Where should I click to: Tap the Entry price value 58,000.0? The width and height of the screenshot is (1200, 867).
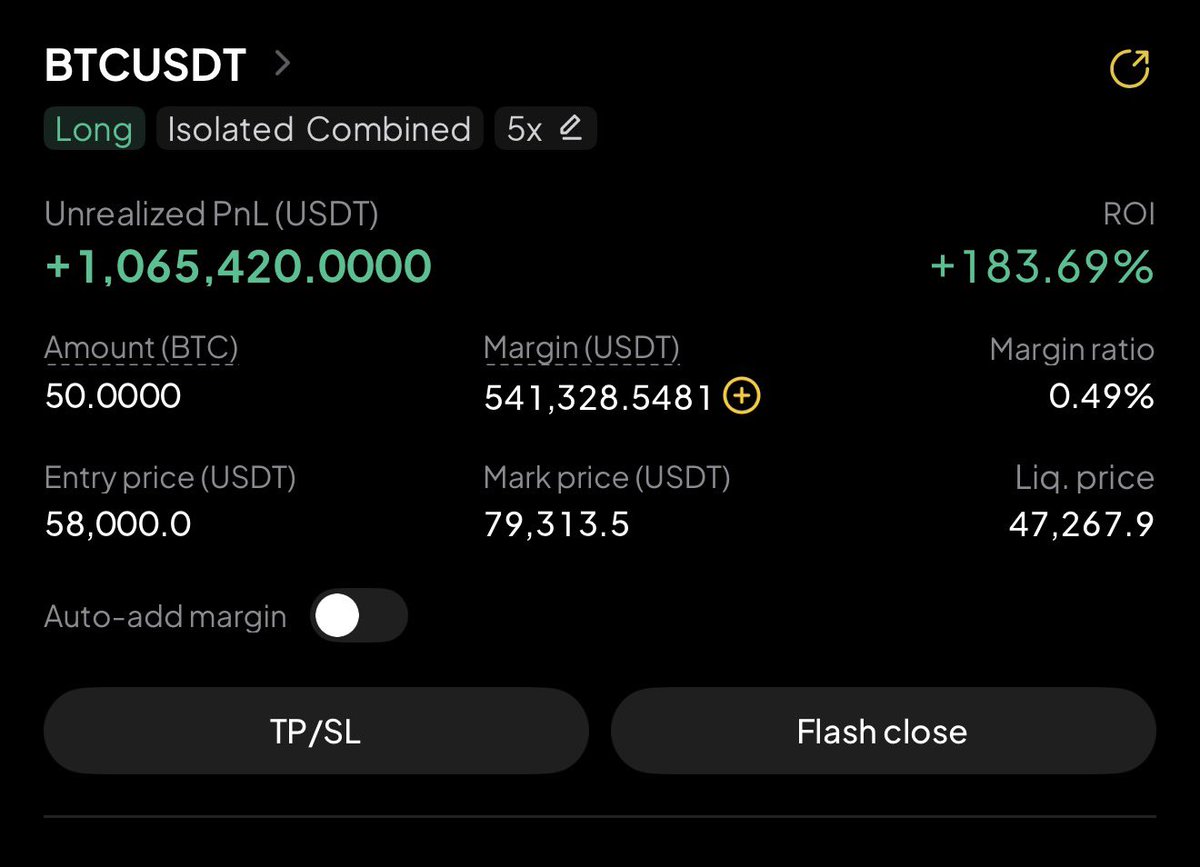click(118, 523)
